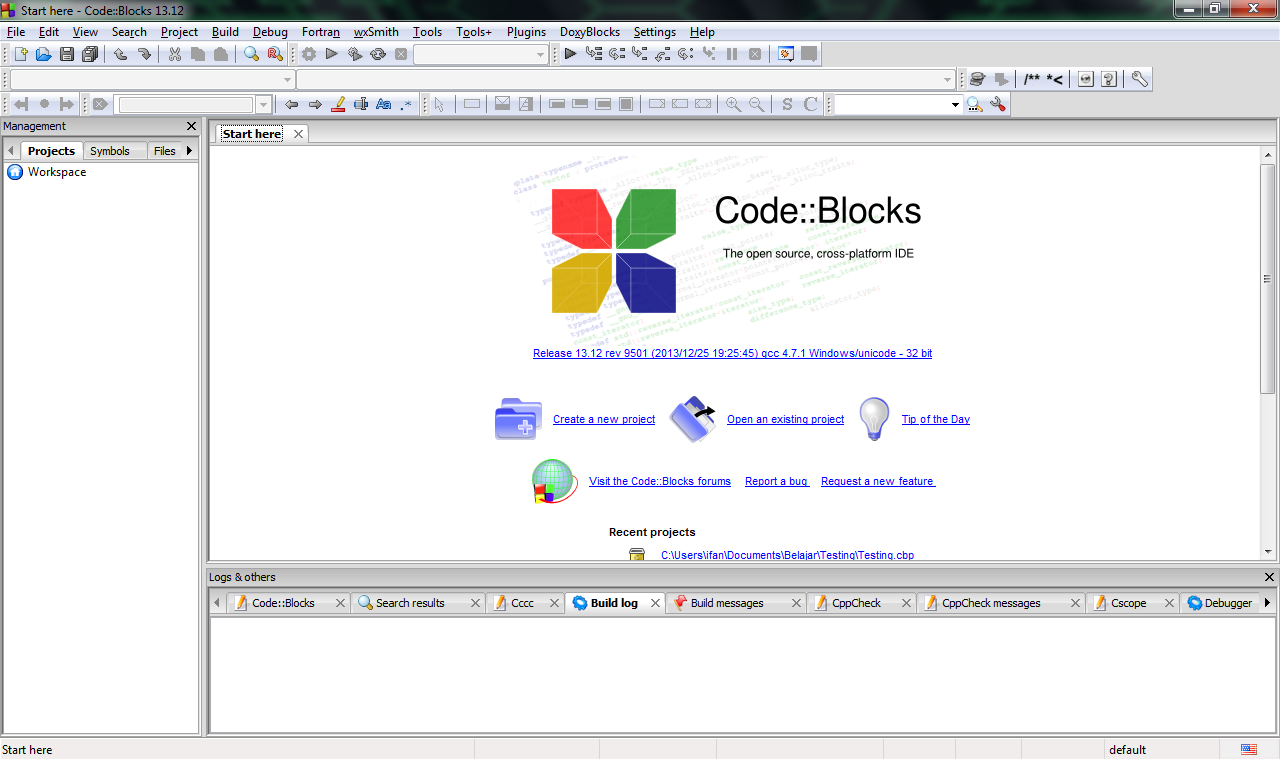1280x760 pixels.
Task: Open the Build menu
Action: pos(225,32)
